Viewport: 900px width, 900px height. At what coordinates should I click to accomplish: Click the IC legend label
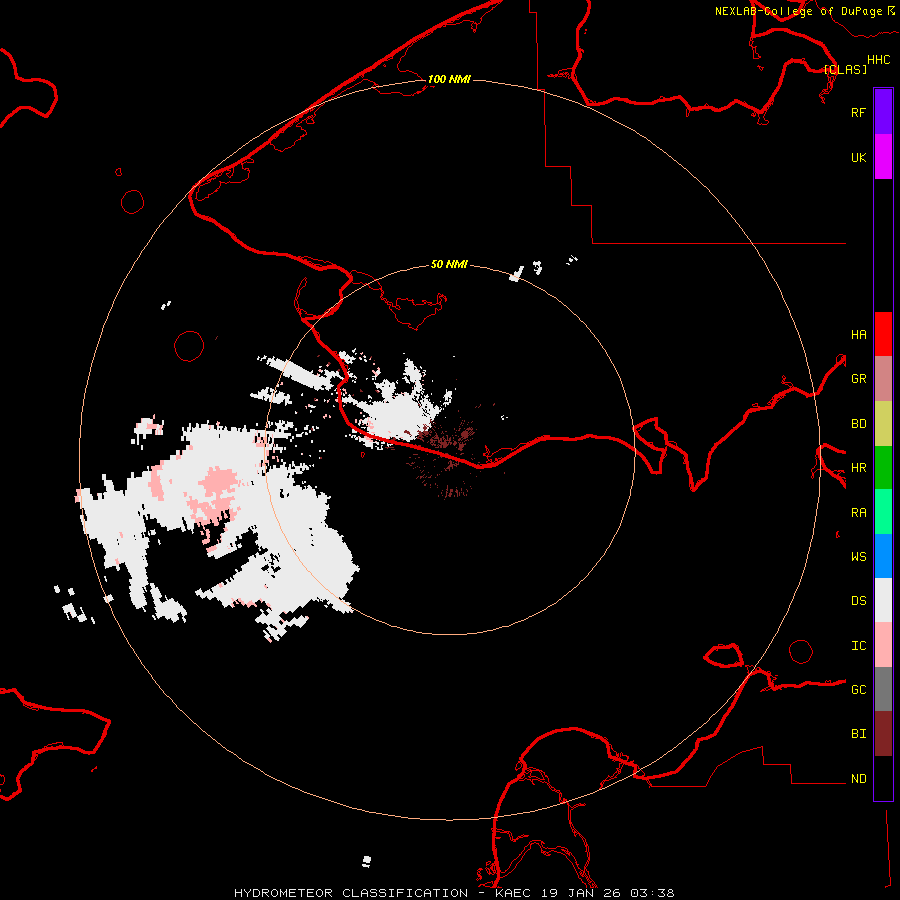858,646
